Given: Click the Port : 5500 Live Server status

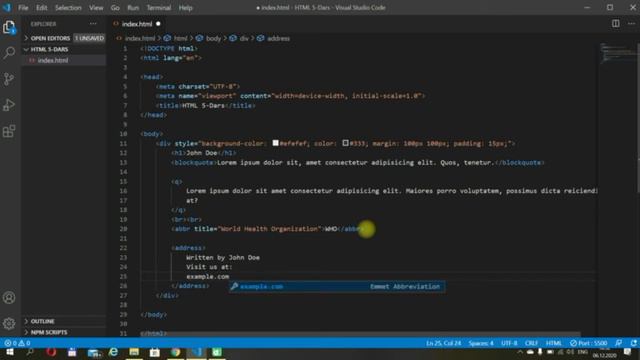Looking at the screenshot, I should click(588, 343).
